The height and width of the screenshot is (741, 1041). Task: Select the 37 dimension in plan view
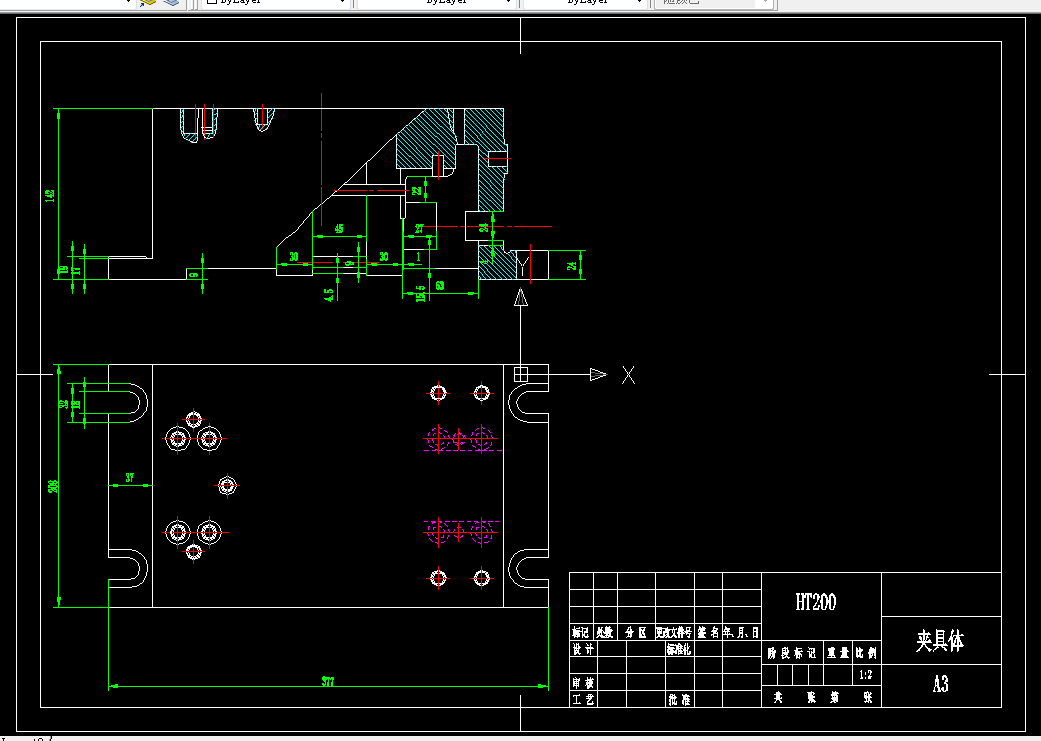129,477
